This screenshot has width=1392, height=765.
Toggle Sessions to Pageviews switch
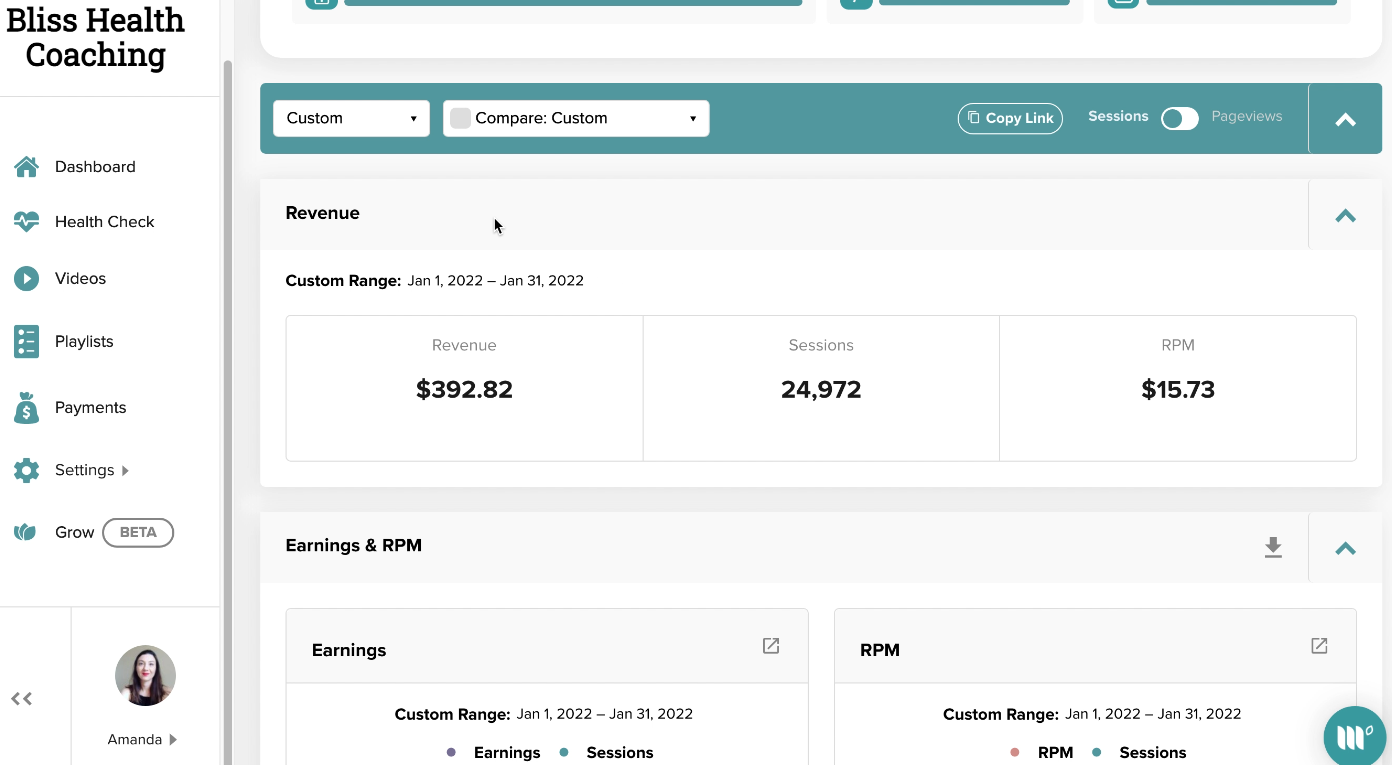point(1180,118)
